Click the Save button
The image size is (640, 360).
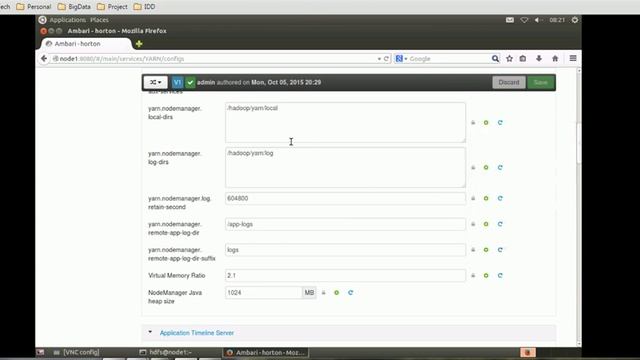[x=540, y=82]
